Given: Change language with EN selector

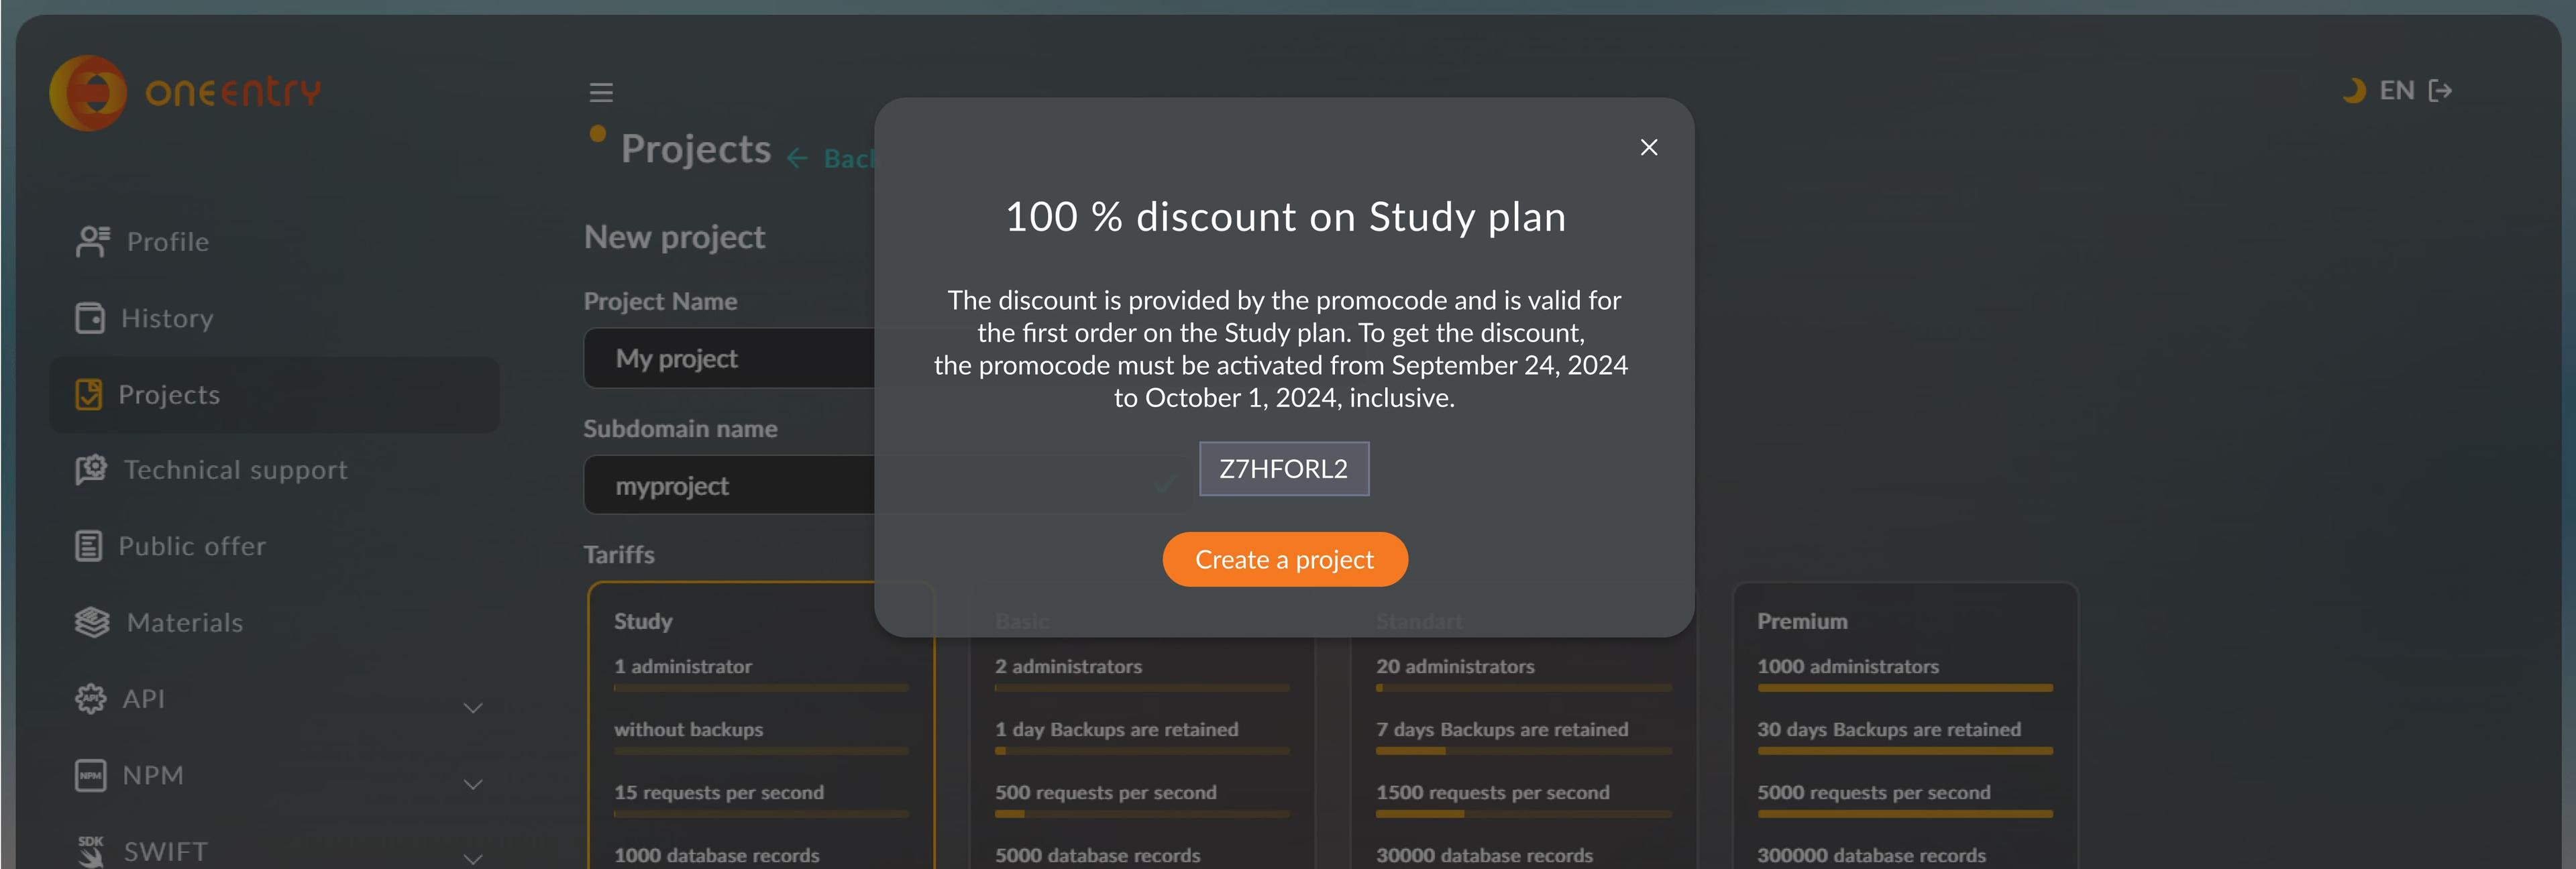Looking at the screenshot, I should pos(2396,91).
